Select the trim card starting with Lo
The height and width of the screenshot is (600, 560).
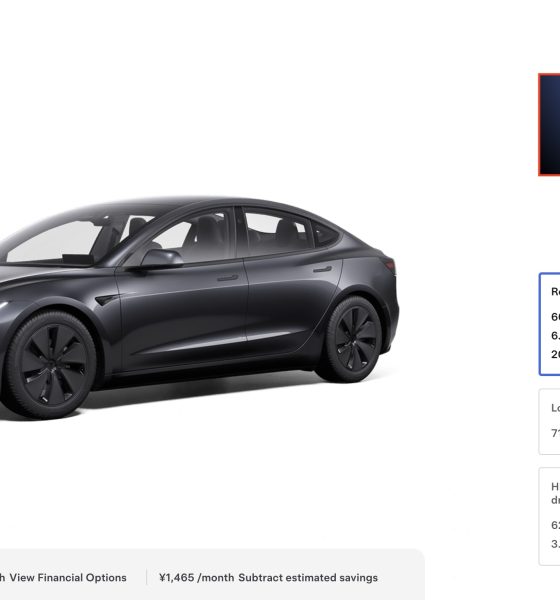click(550, 422)
